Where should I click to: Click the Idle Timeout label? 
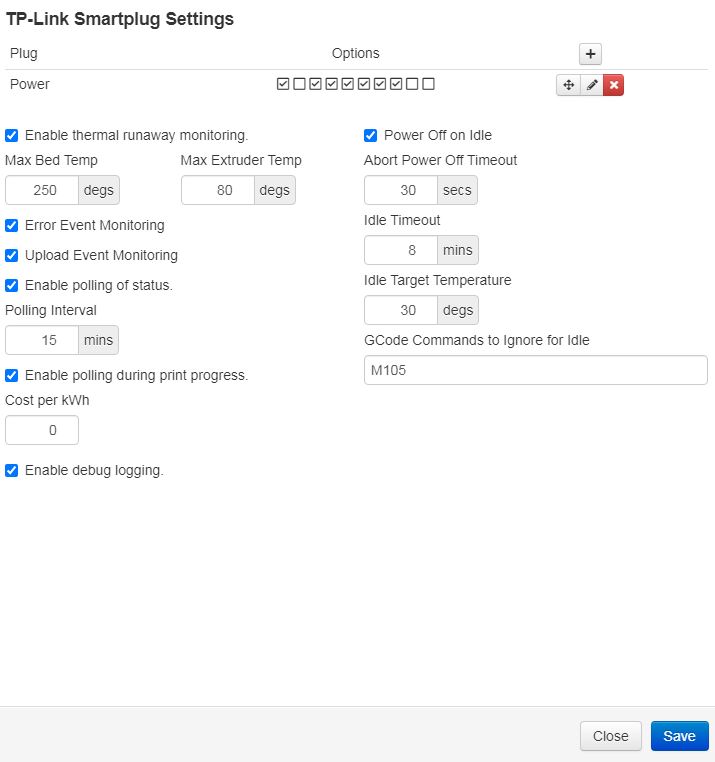(402, 220)
